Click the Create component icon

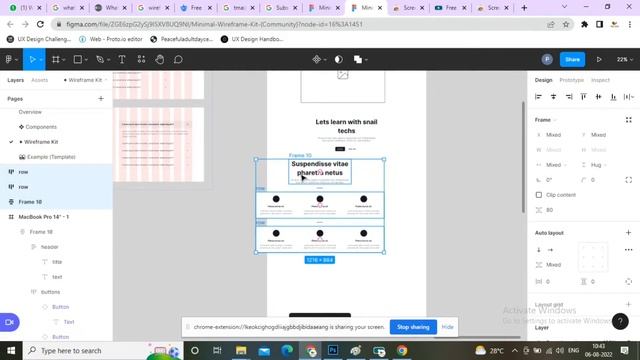click(316, 60)
